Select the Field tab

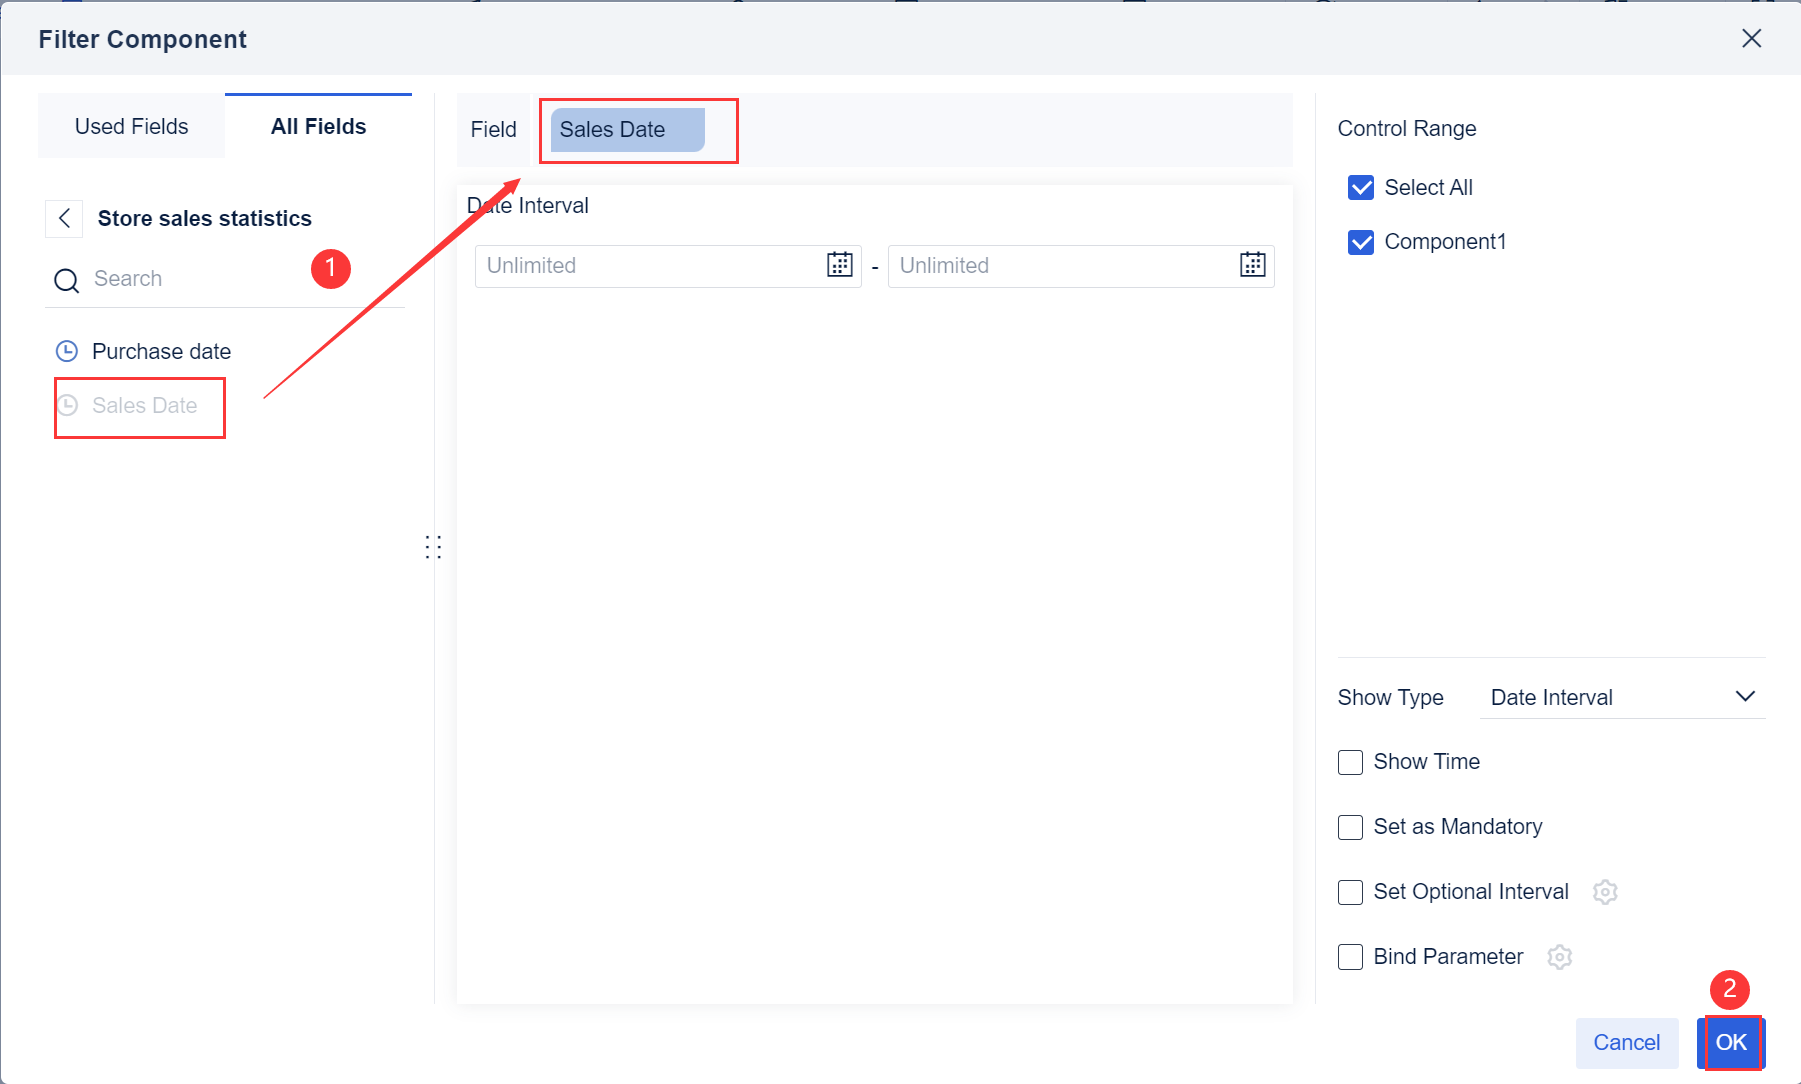coord(492,129)
